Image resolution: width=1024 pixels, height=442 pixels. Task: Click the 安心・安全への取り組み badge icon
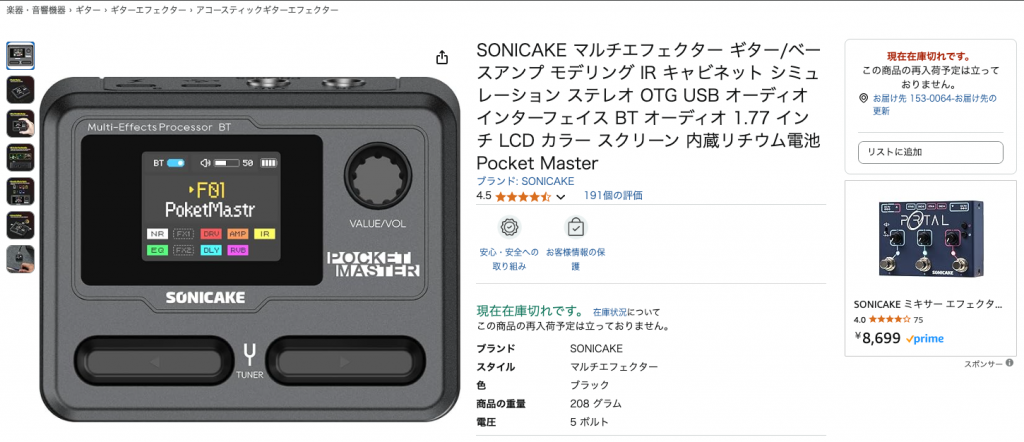509,227
